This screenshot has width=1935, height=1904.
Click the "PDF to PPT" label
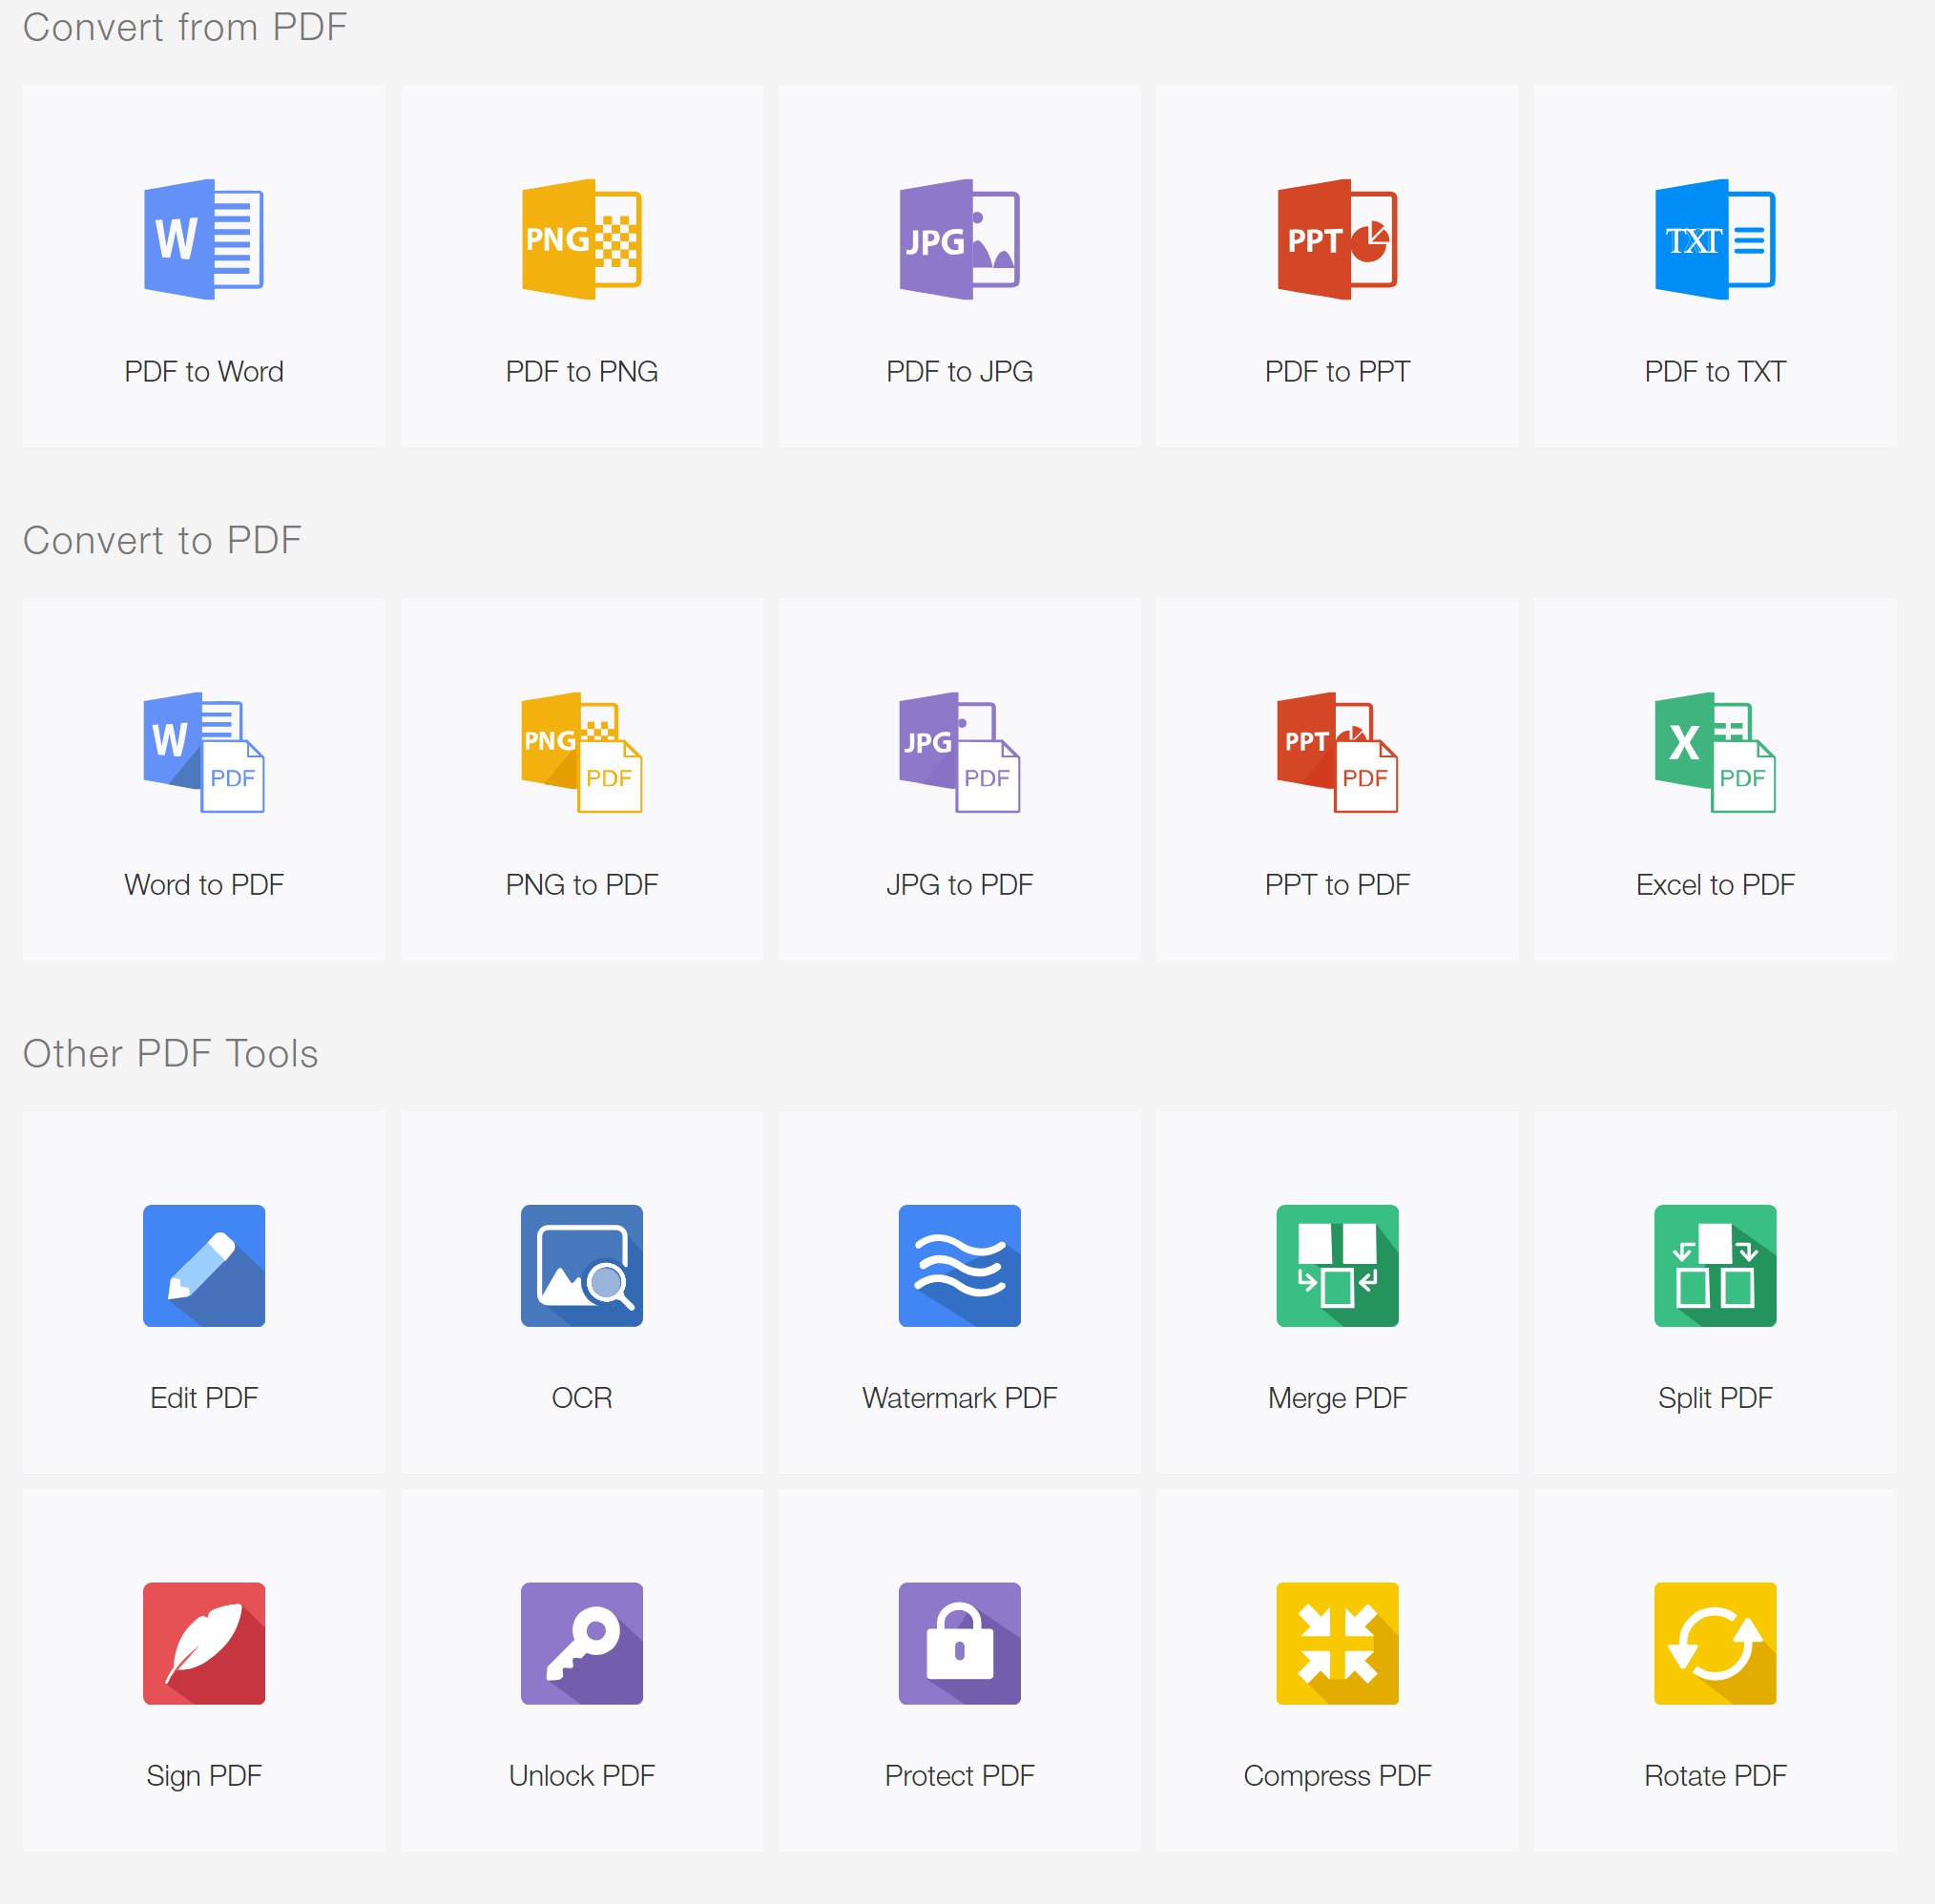coord(1337,372)
